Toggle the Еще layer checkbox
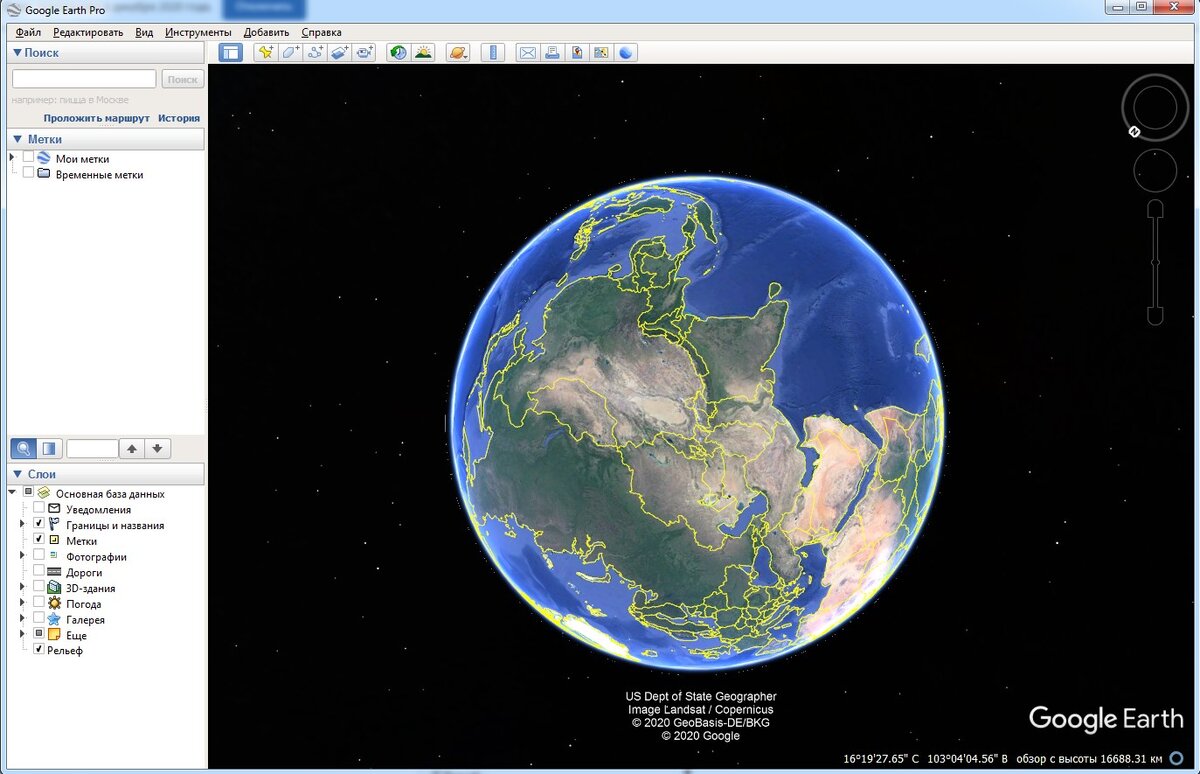Screen dimensions: 1200x774 pos(39,634)
